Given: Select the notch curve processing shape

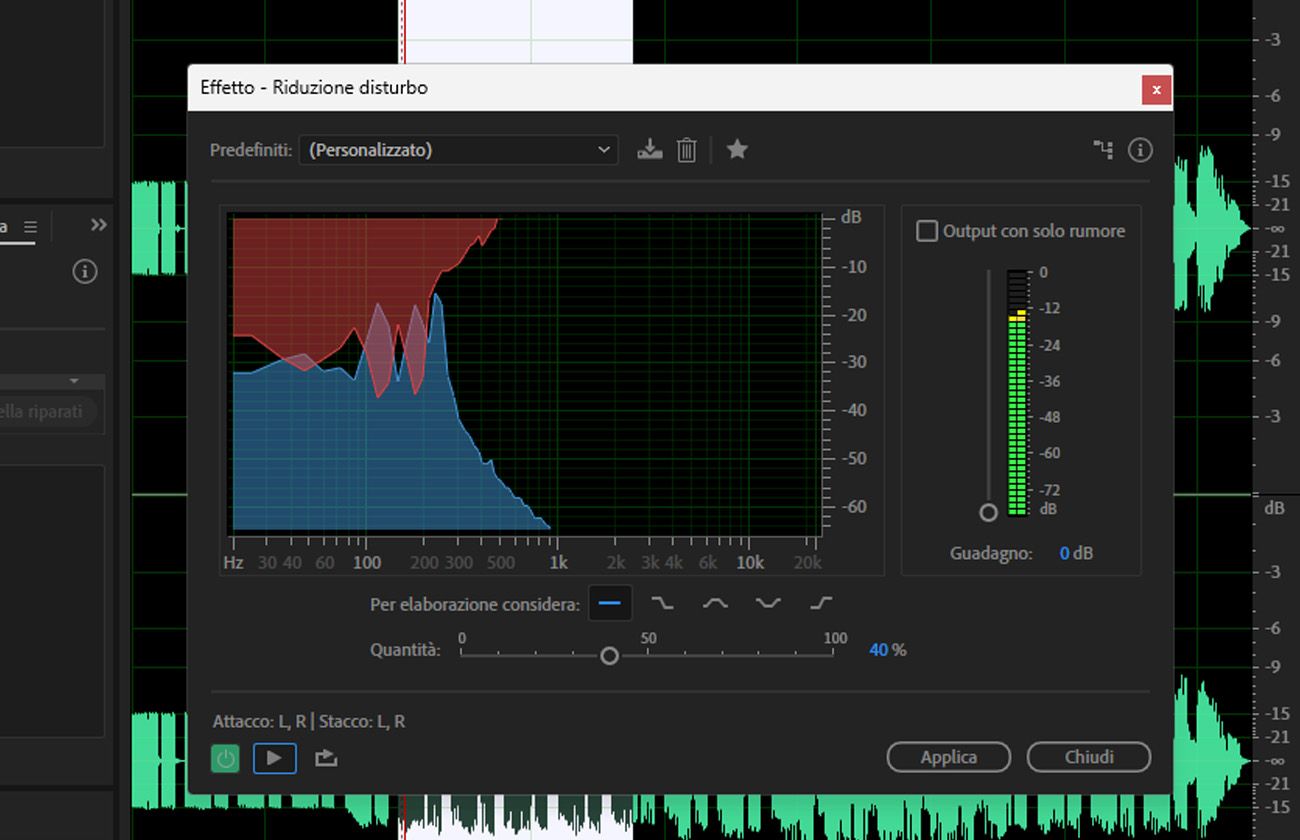Looking at the screenshot, I should coord(766,602).
